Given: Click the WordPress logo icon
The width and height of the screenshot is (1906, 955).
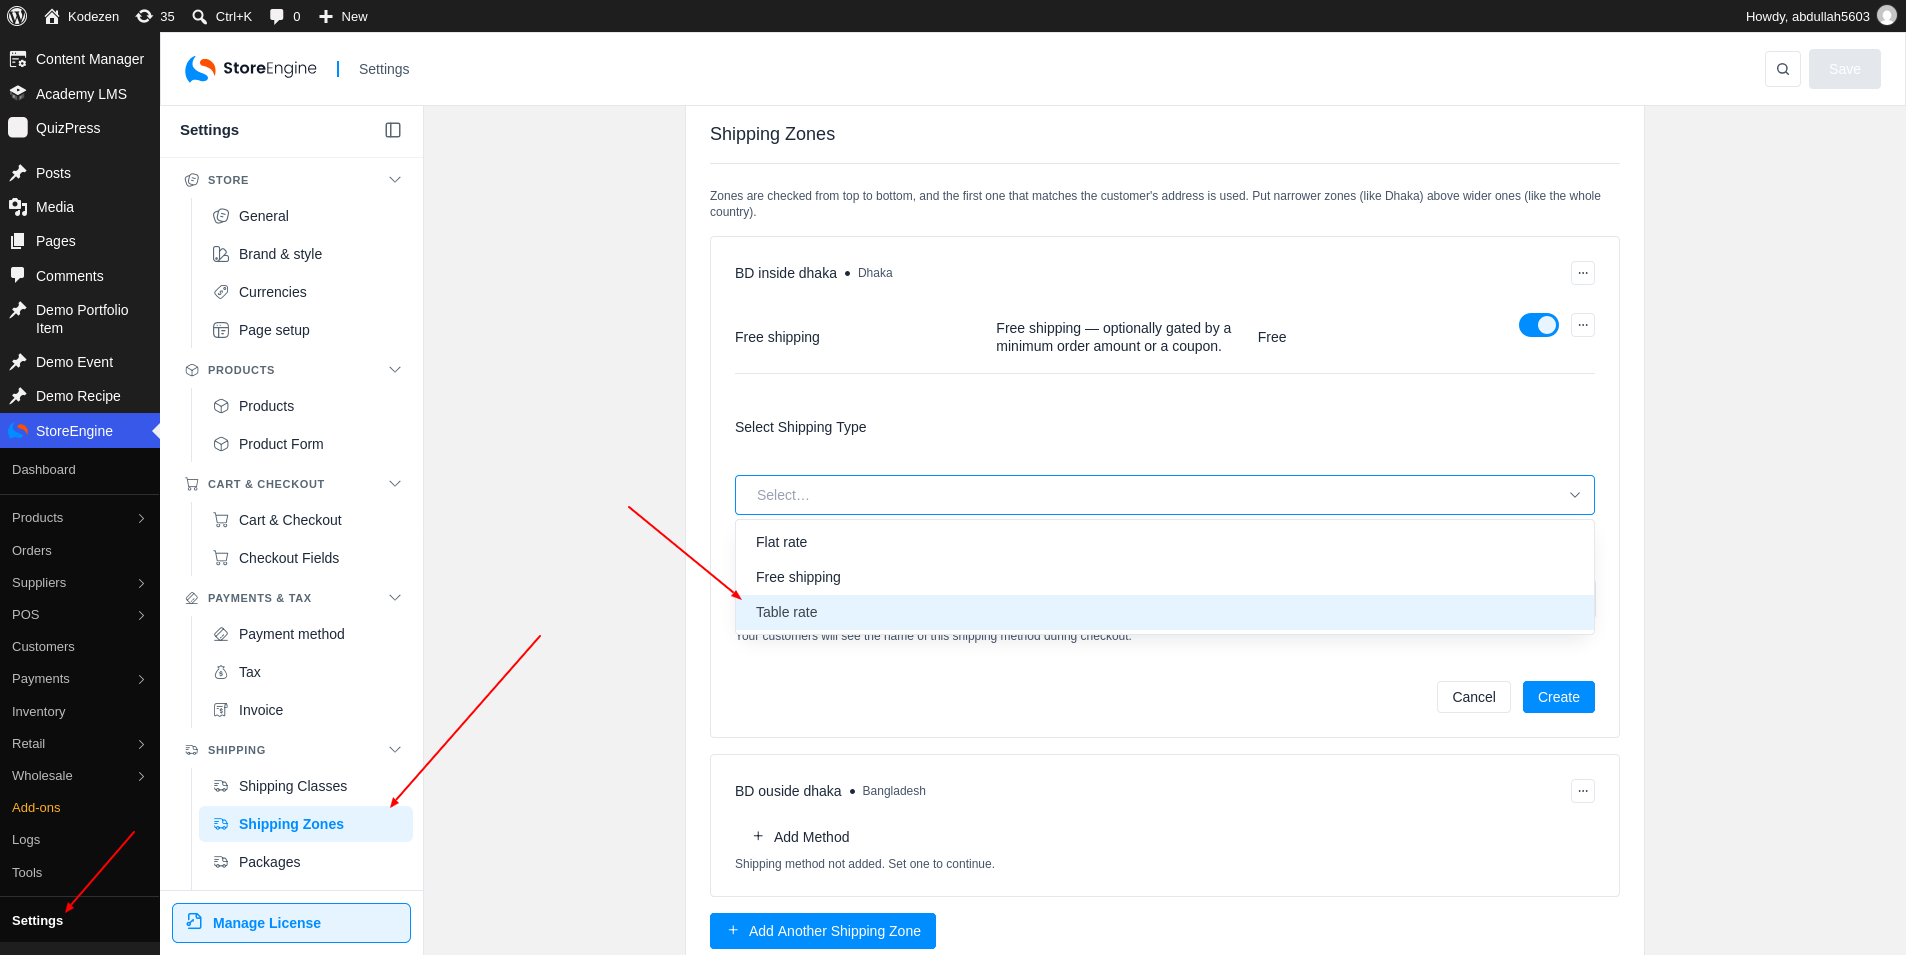Looking at the screenshot, I should (17, 16).
